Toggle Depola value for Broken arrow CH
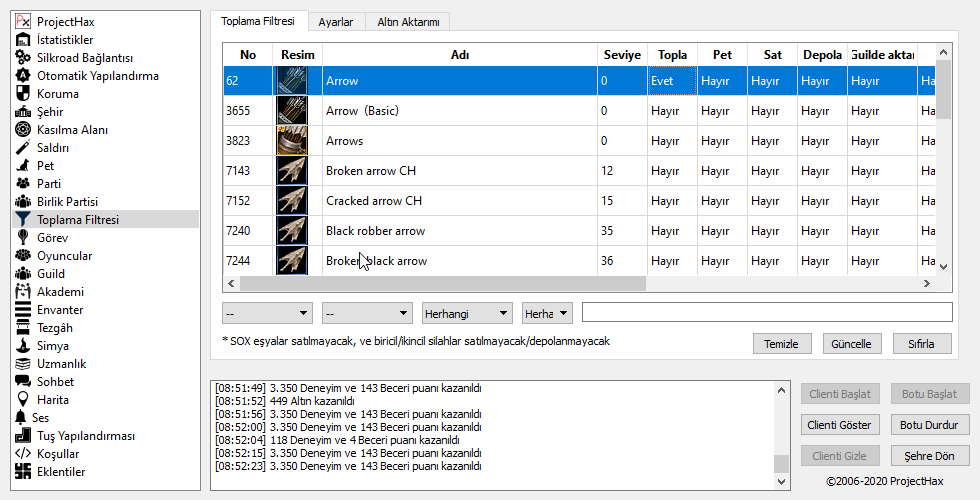 coord(822,171)
